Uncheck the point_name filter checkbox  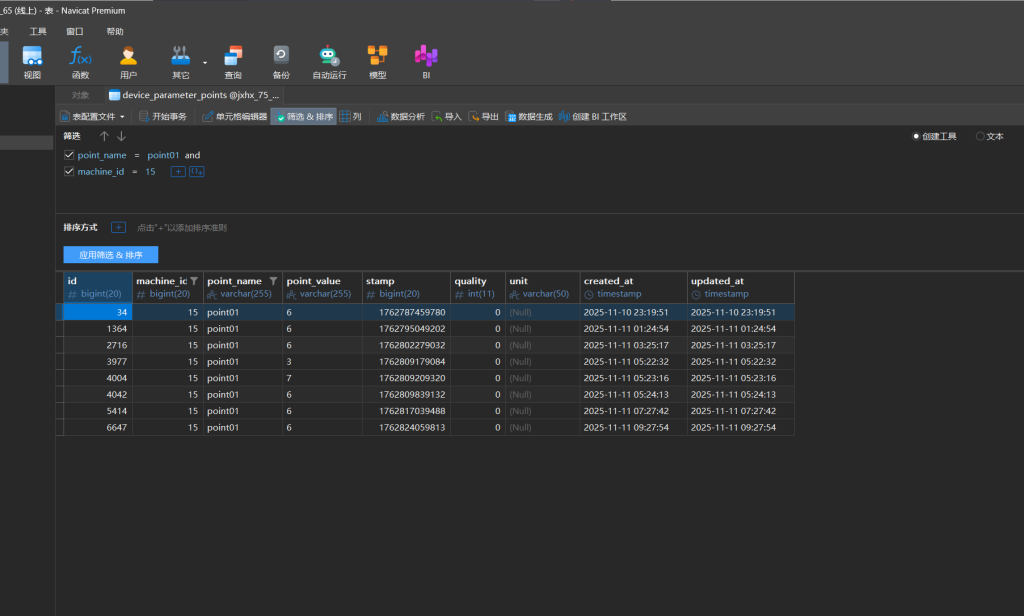(x=69, y=155)
